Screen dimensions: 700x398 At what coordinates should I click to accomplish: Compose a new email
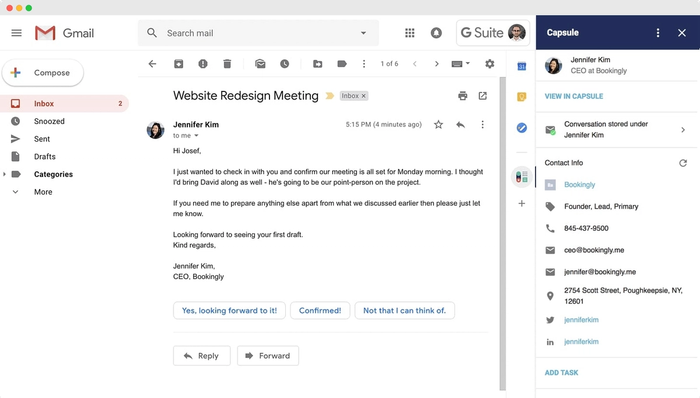pyautogui.click(x=43, y=73)
